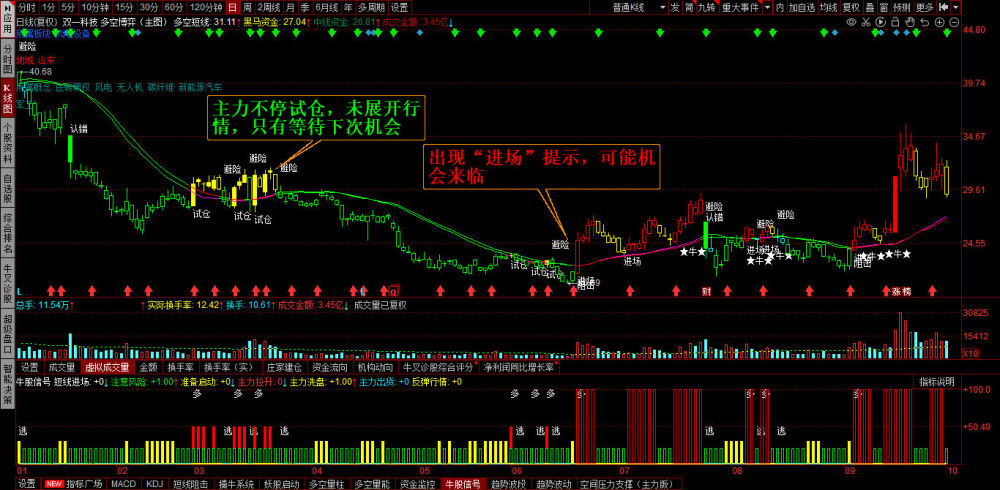Click the 叠 overlay button

tap(870, 8)
